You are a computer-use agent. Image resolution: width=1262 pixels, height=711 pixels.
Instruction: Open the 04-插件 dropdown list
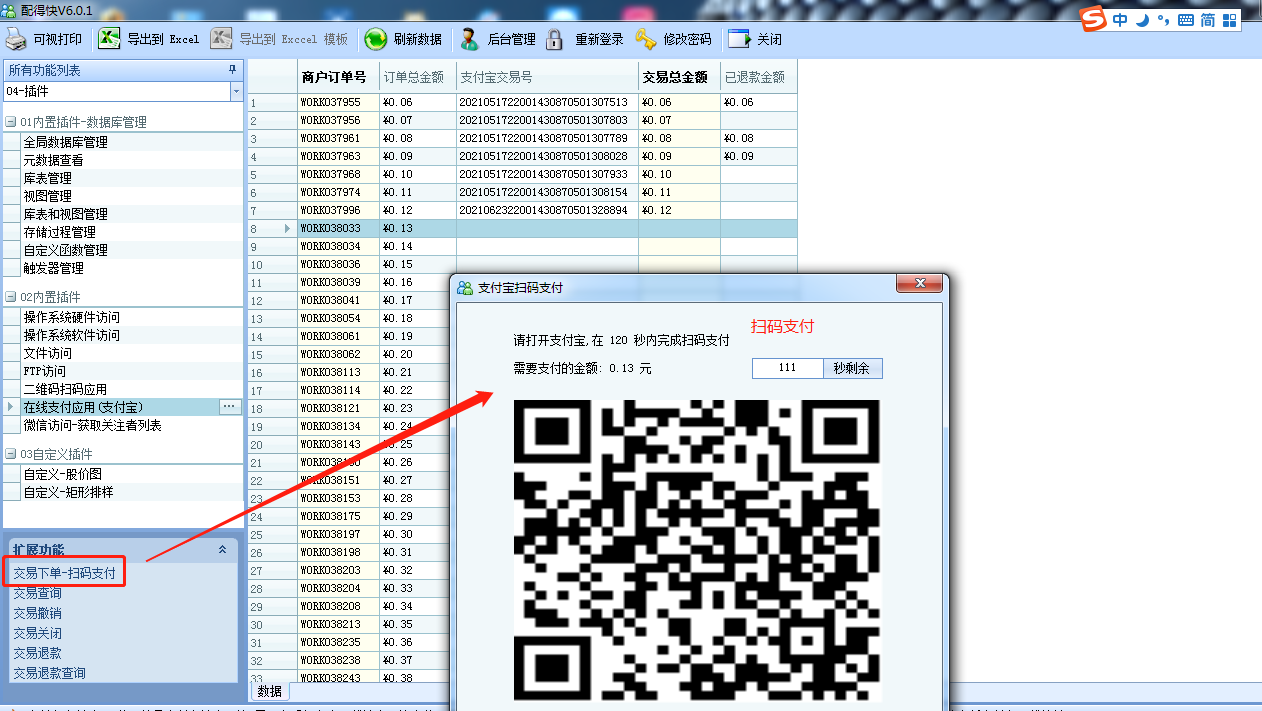236,91
